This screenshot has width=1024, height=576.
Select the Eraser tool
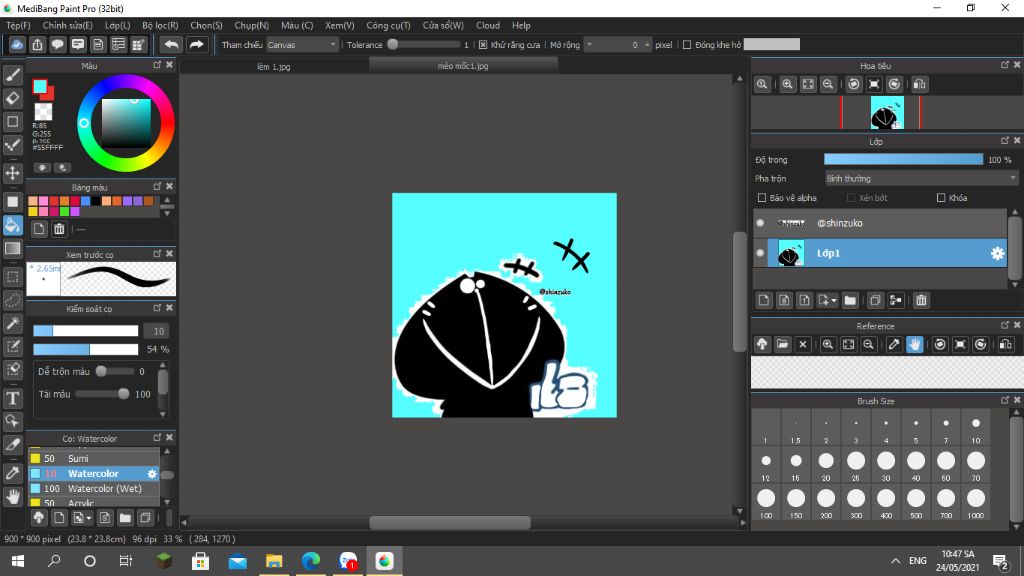click(13, 98)
